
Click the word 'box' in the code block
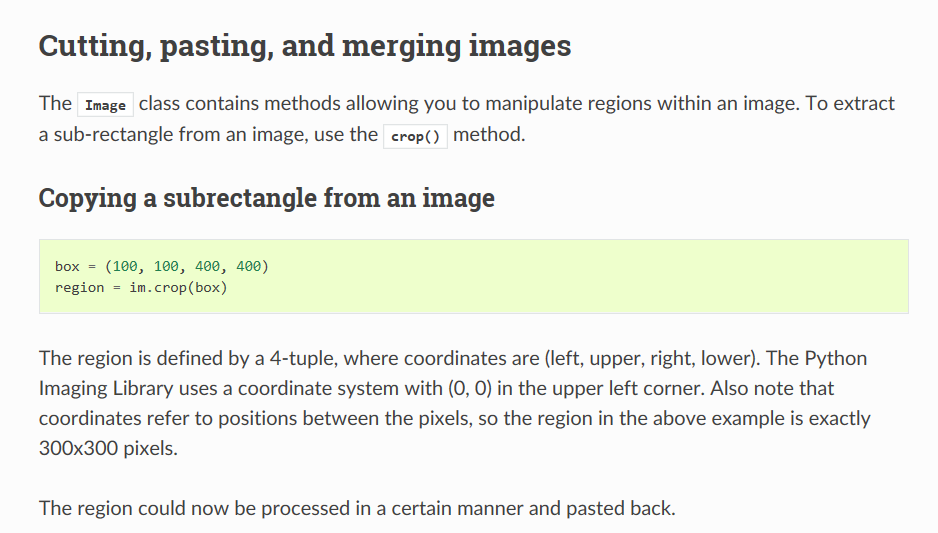point(67,266)
